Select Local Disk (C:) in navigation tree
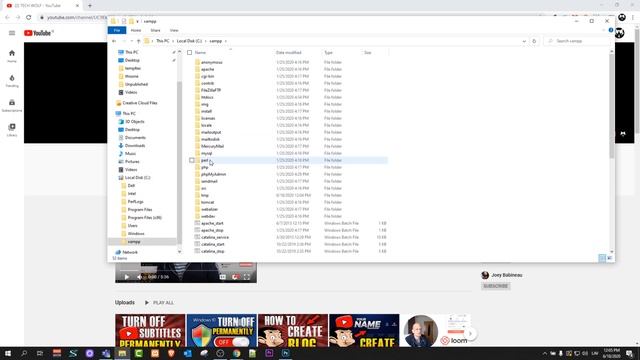Image resolution: width=640 pixels, height=360 pixels. coord(137,178)
